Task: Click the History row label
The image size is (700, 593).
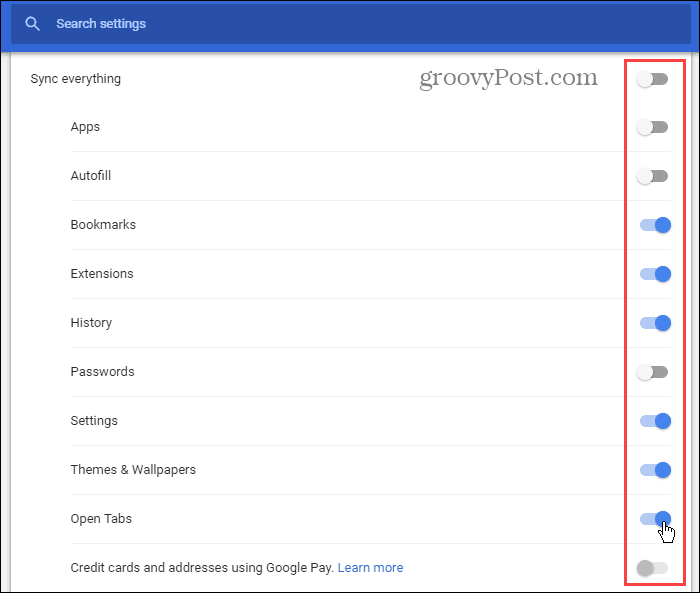Action: (91, 322)
